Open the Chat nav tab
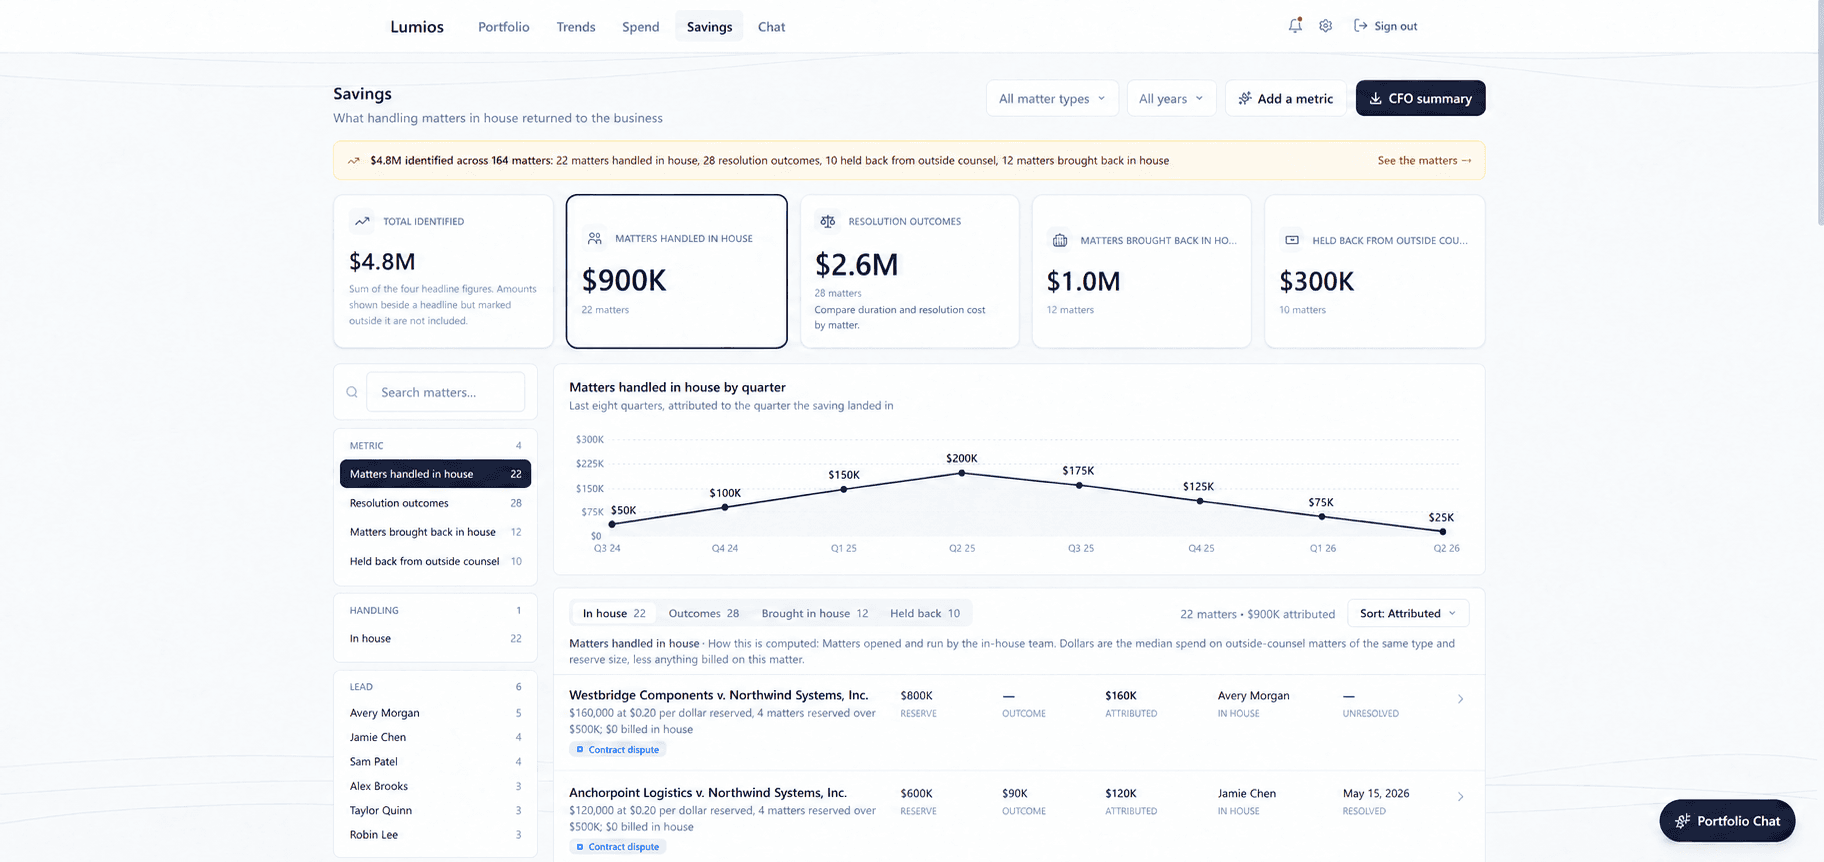The width and height of the screenshot is (1824, 862). (771, 27)
